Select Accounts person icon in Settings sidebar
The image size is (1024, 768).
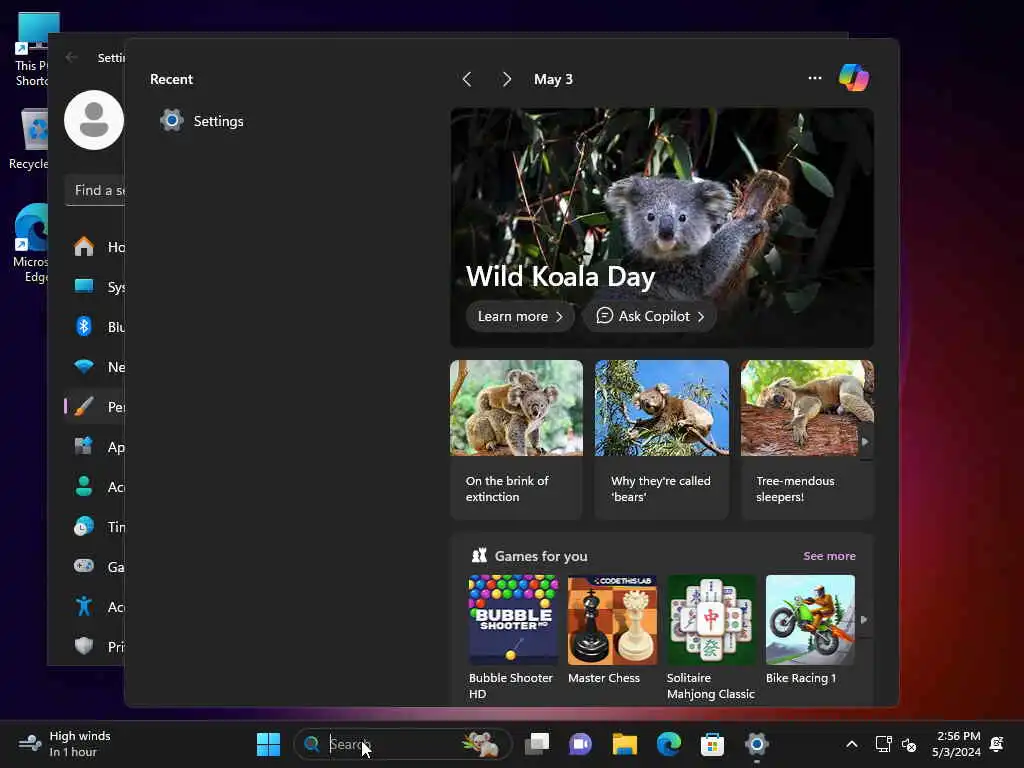pyautogui.click(x=84, y=487)
